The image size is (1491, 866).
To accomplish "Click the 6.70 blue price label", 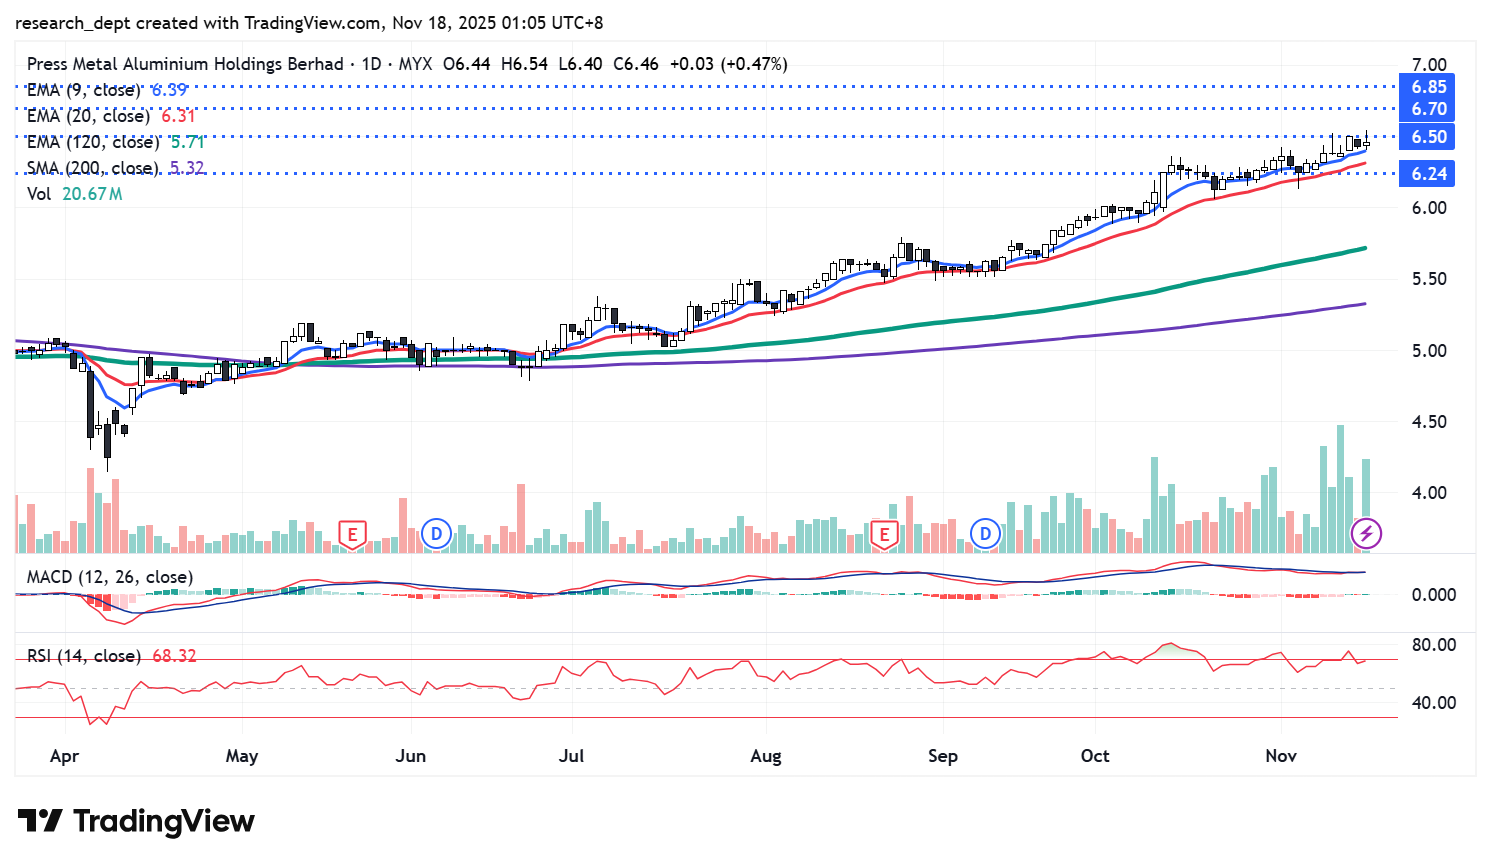I will click(x=1428, y=109).
